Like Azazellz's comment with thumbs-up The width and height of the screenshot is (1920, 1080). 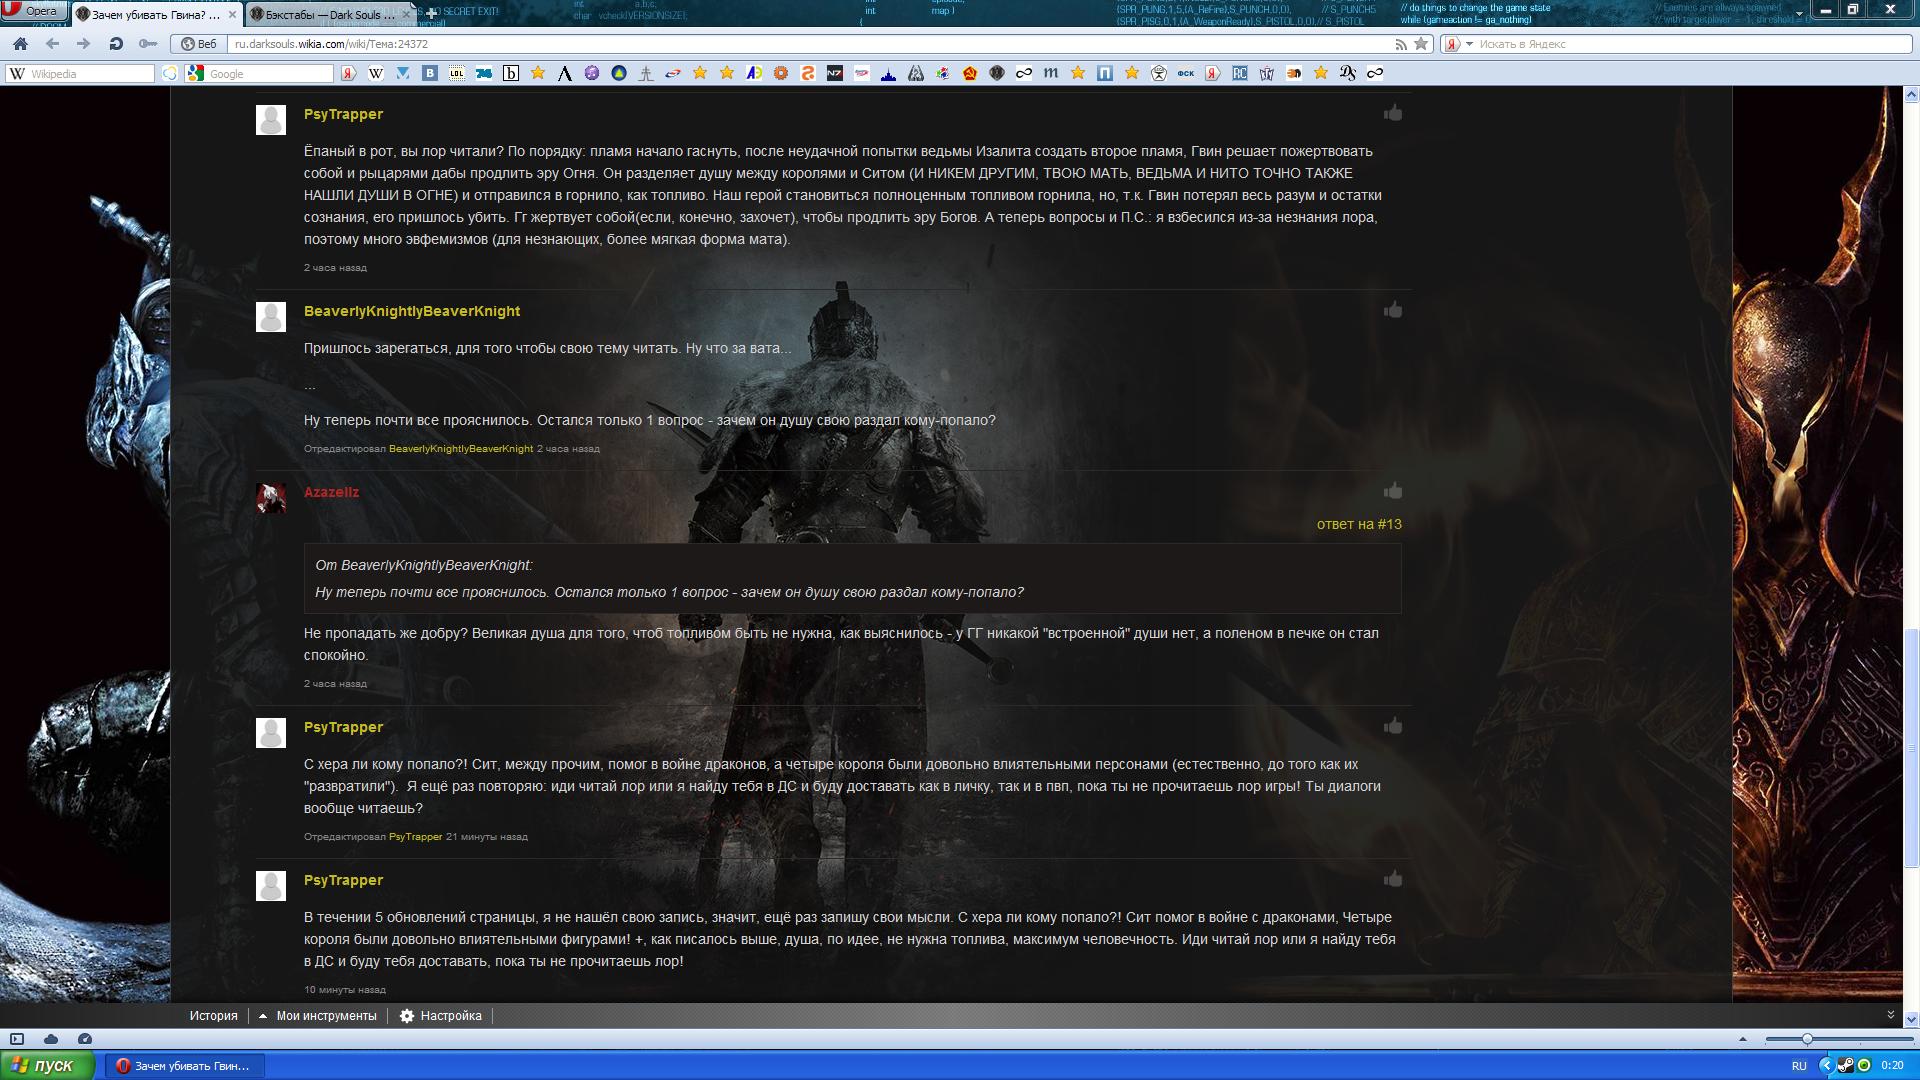pos(1393,491)
